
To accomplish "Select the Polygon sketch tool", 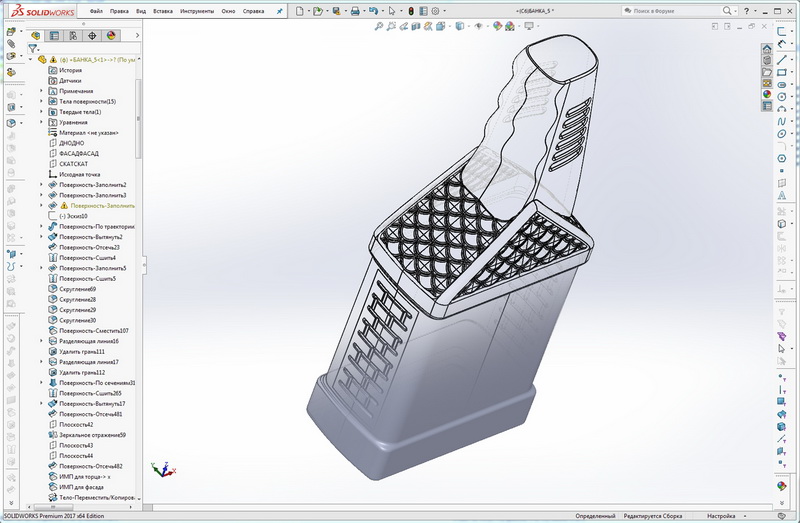I will pos(782,159).
